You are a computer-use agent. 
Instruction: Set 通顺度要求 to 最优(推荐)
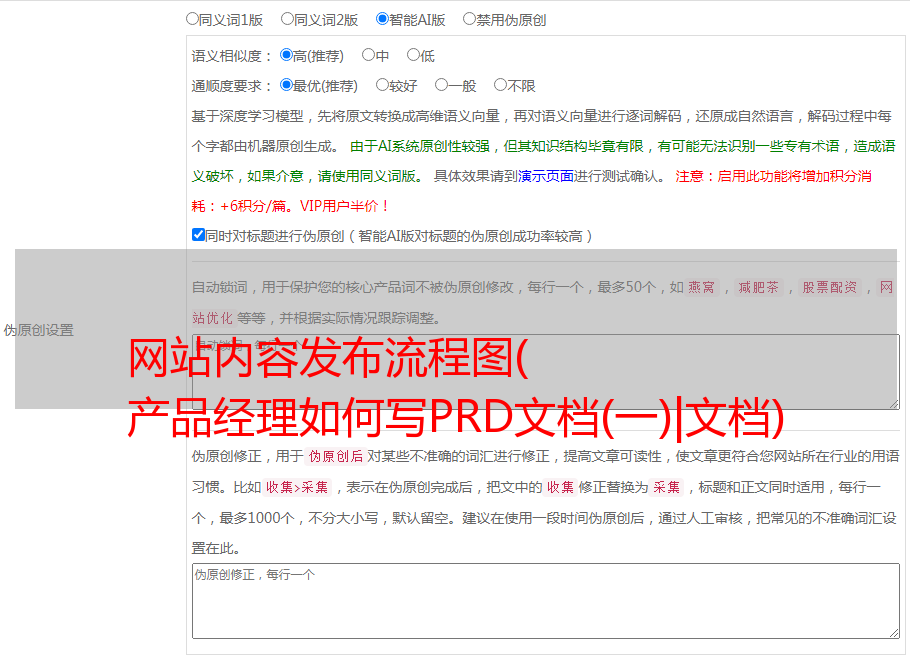click(x=286, y=85)
